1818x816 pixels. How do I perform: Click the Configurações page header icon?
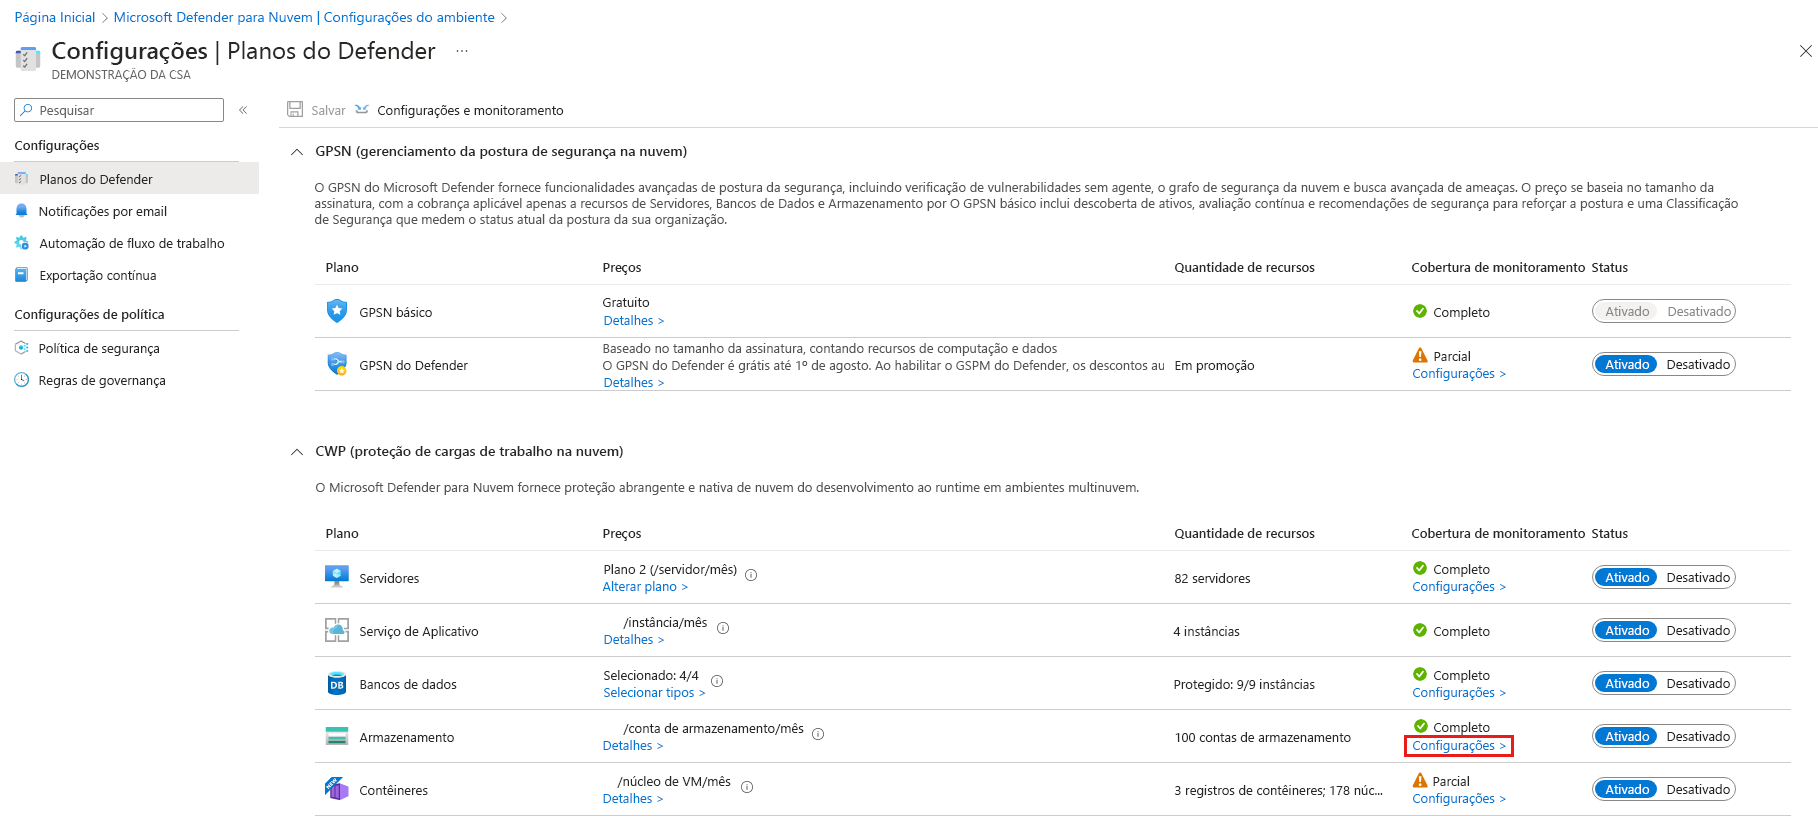(x=28, y=58)
